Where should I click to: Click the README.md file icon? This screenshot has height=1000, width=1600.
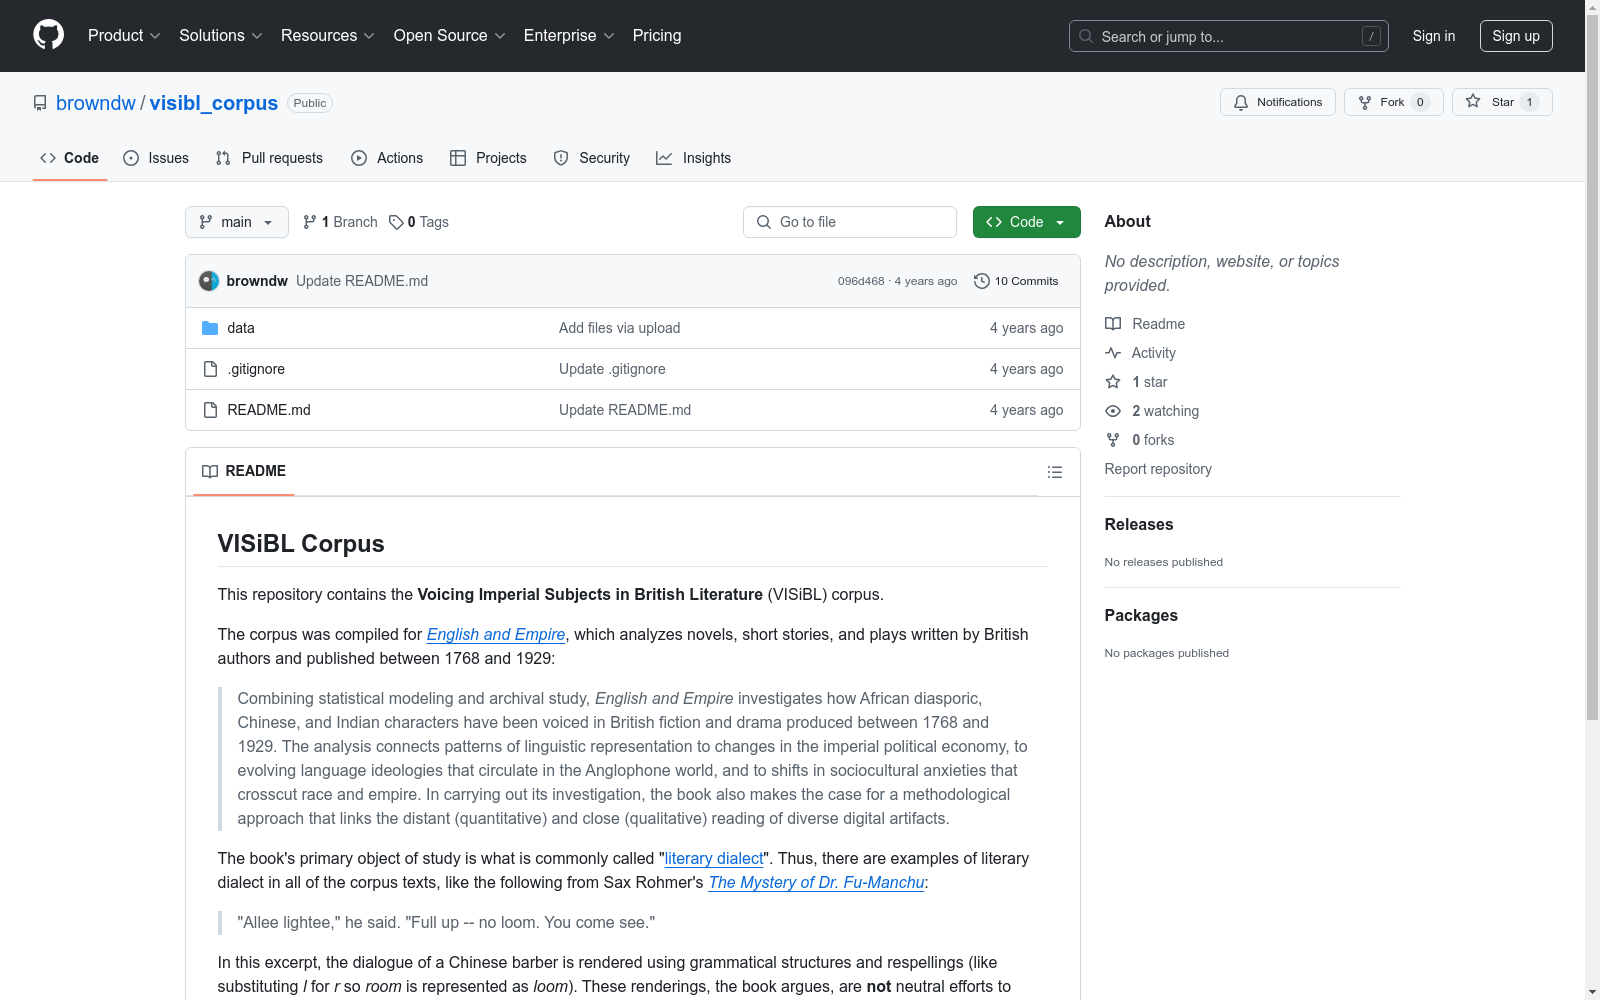click(210, 410)
